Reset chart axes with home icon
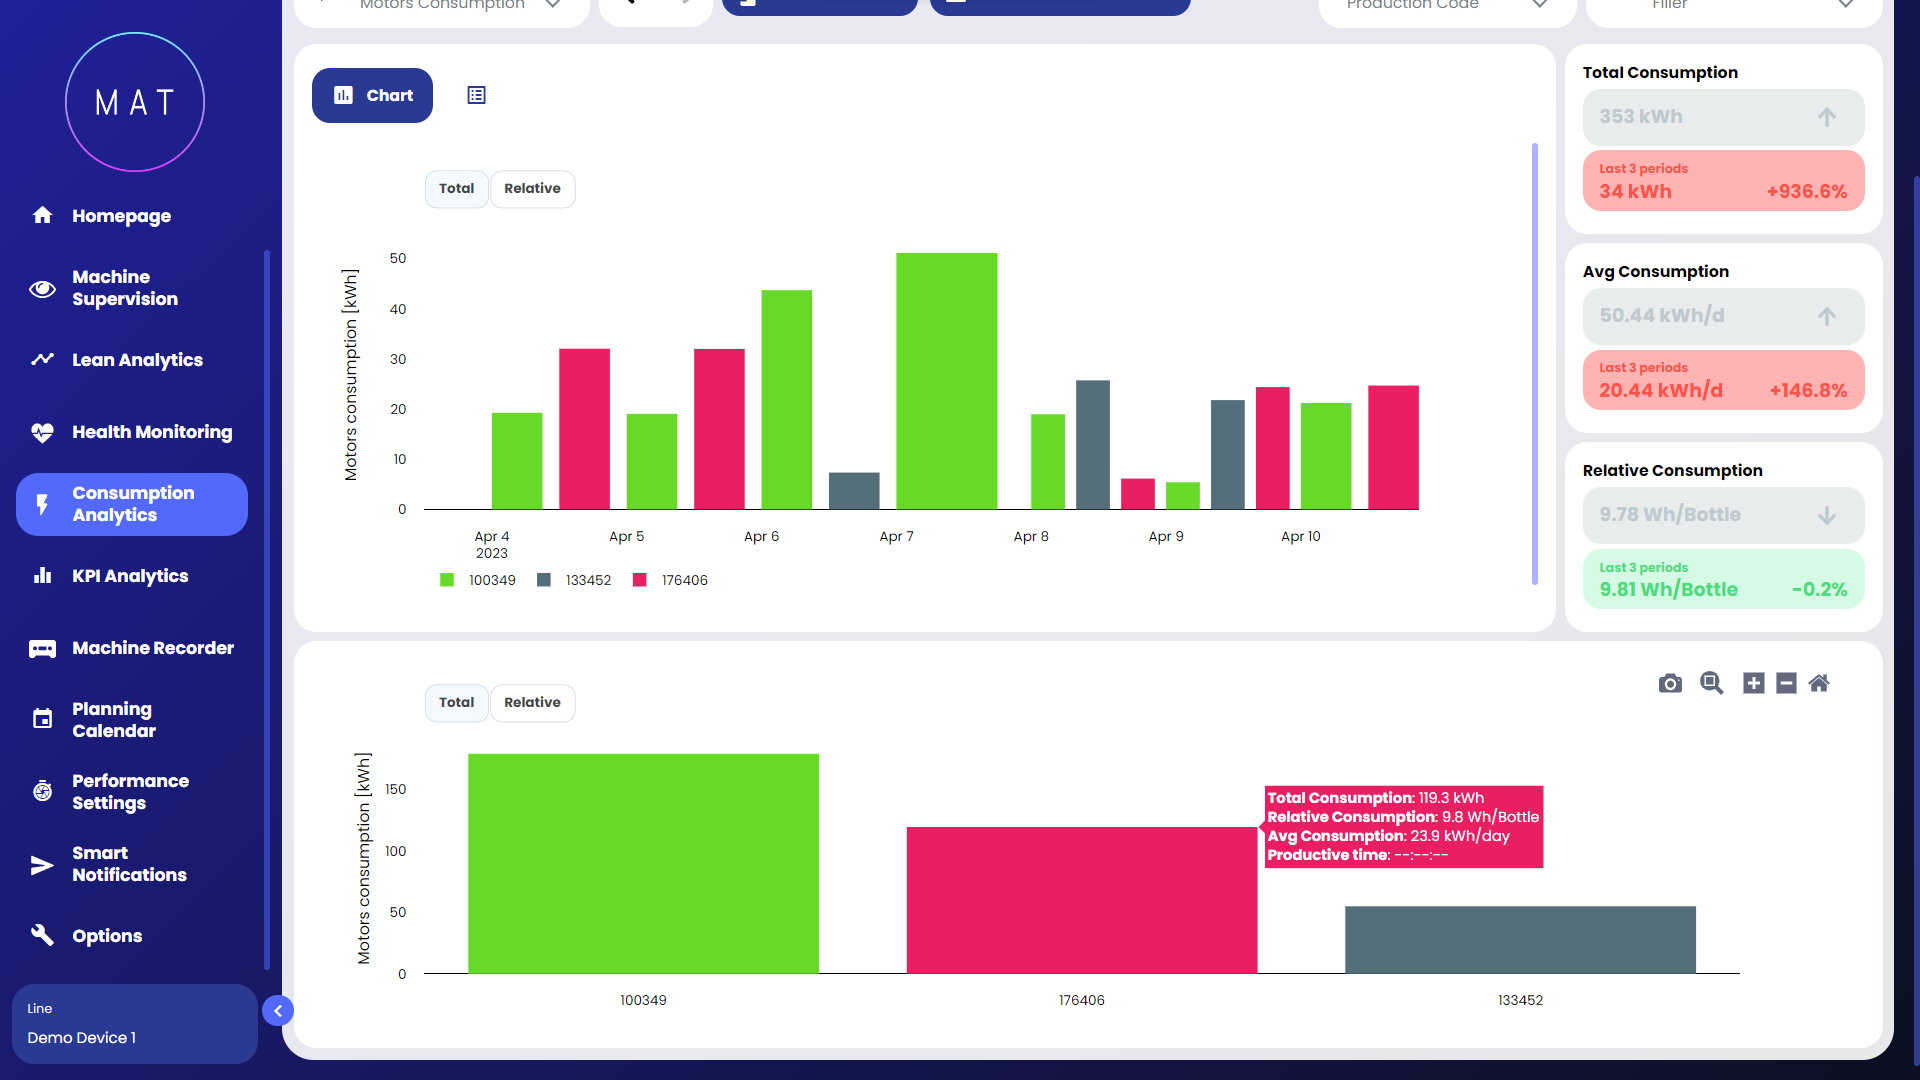The height and width of the screenshot is (1080, 1920). 1819,684
